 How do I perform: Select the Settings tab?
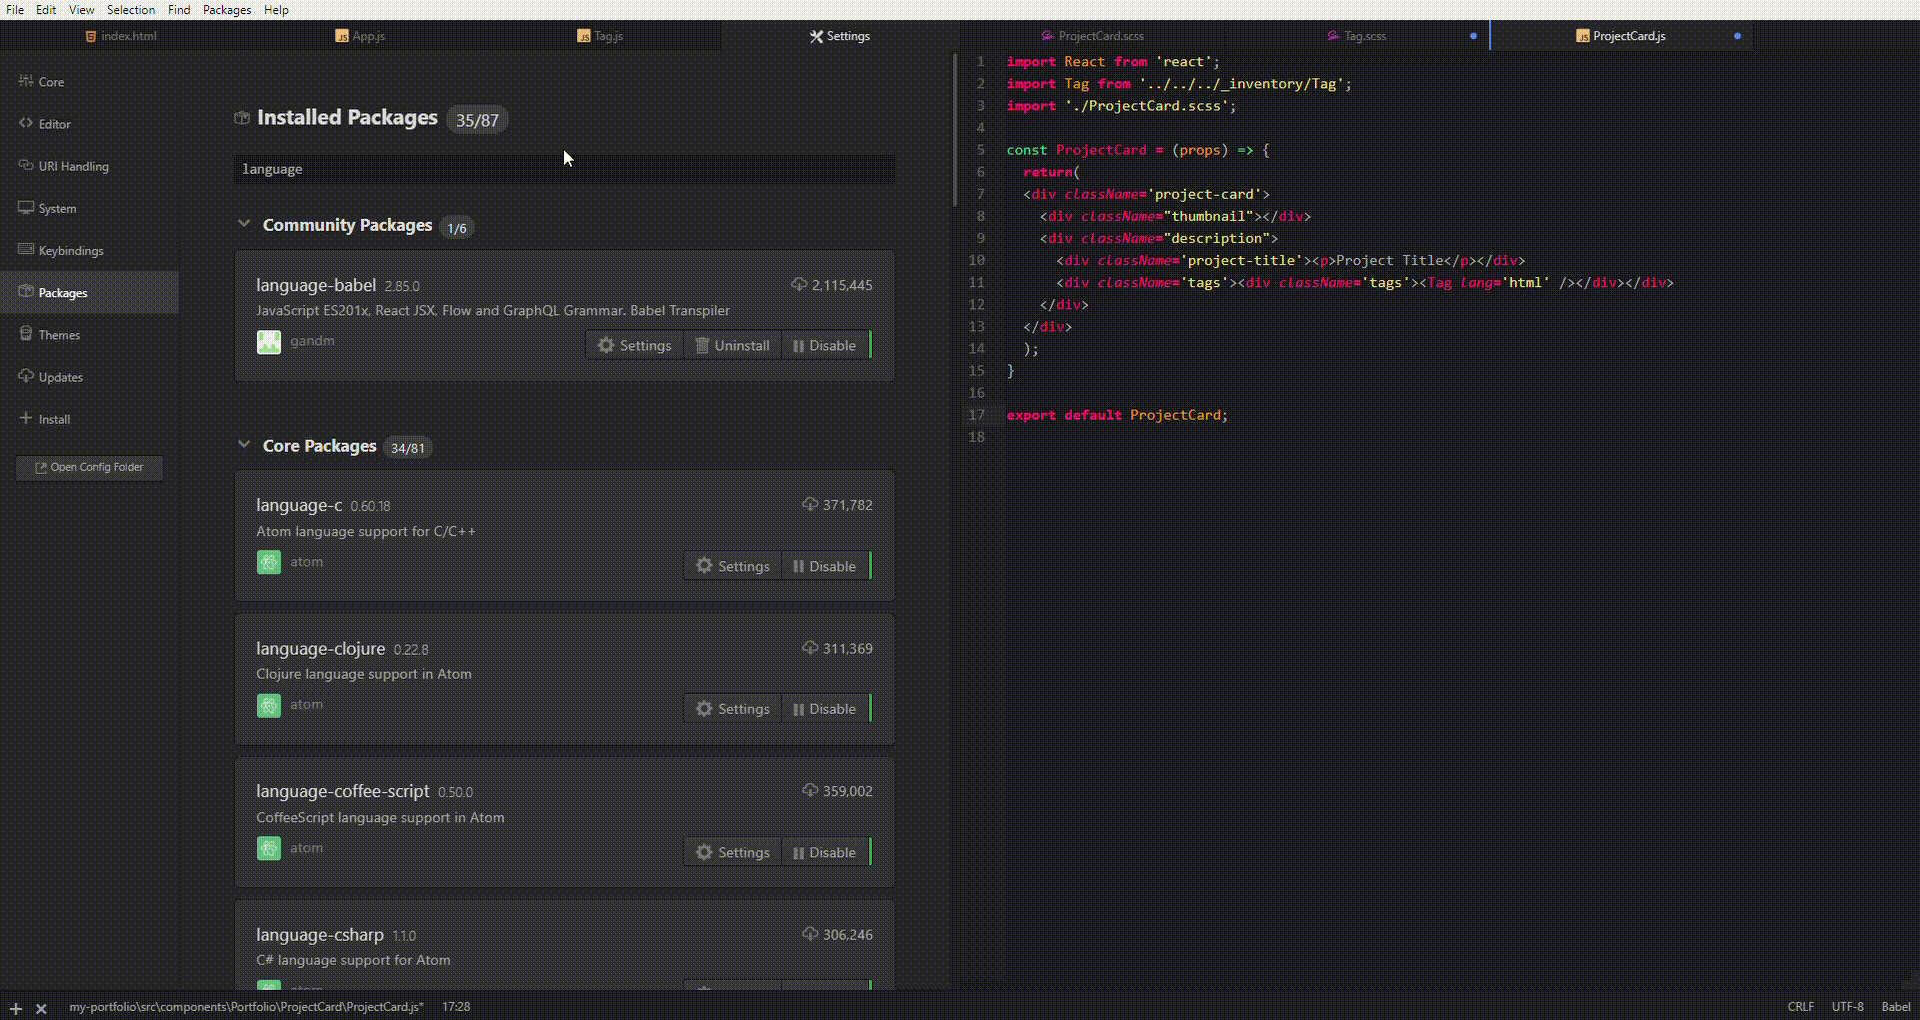(840, 36)
